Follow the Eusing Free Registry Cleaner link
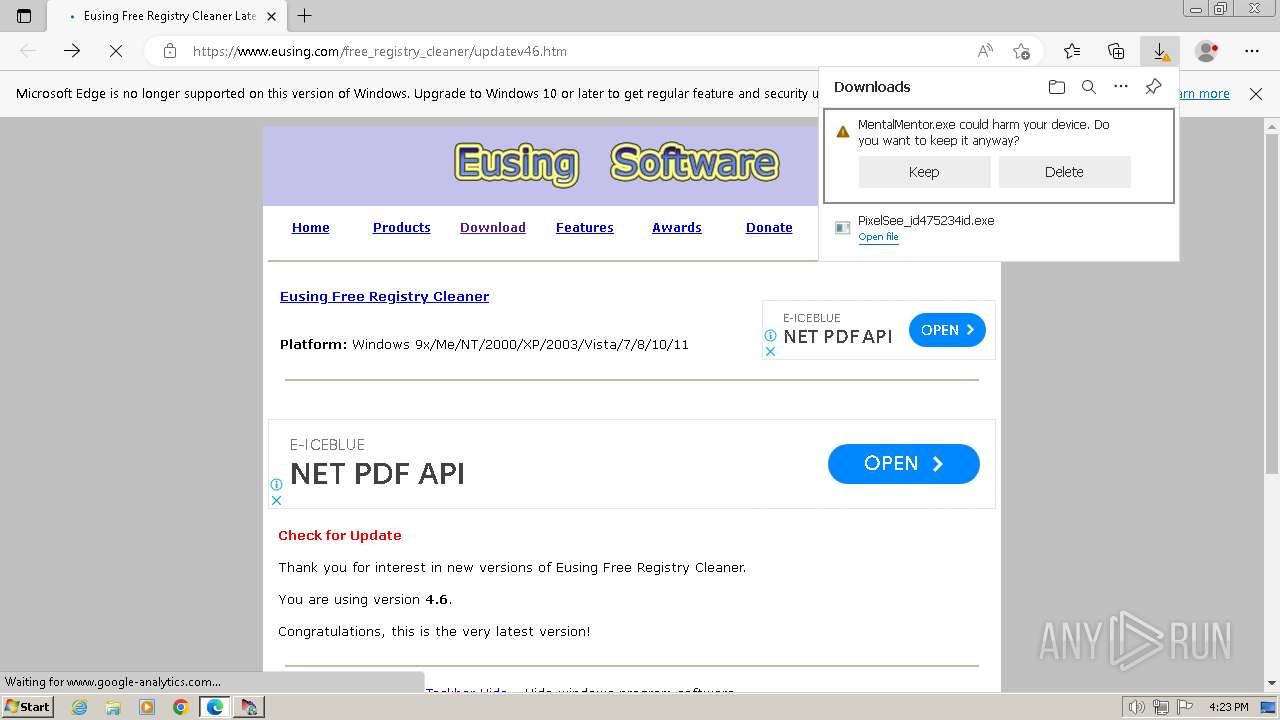The width and height of the screenshot is (1280, 720). (384, 297)
